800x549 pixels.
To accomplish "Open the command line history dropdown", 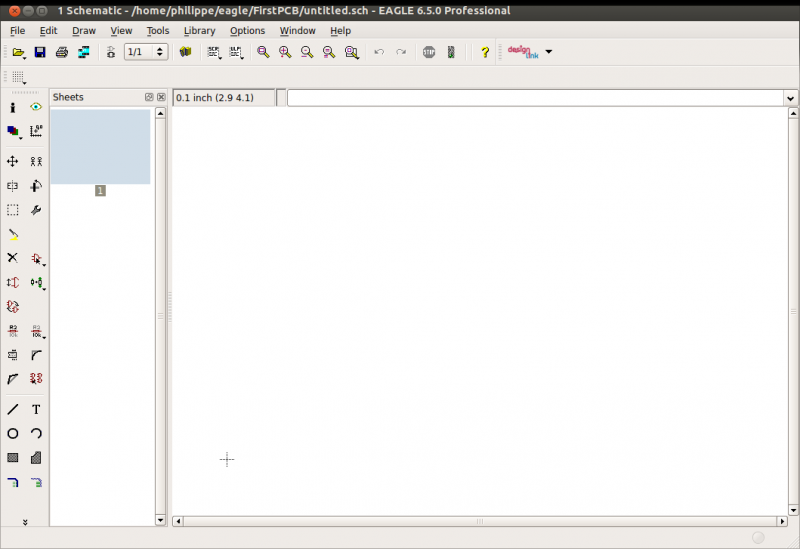I will coord(790,98).
